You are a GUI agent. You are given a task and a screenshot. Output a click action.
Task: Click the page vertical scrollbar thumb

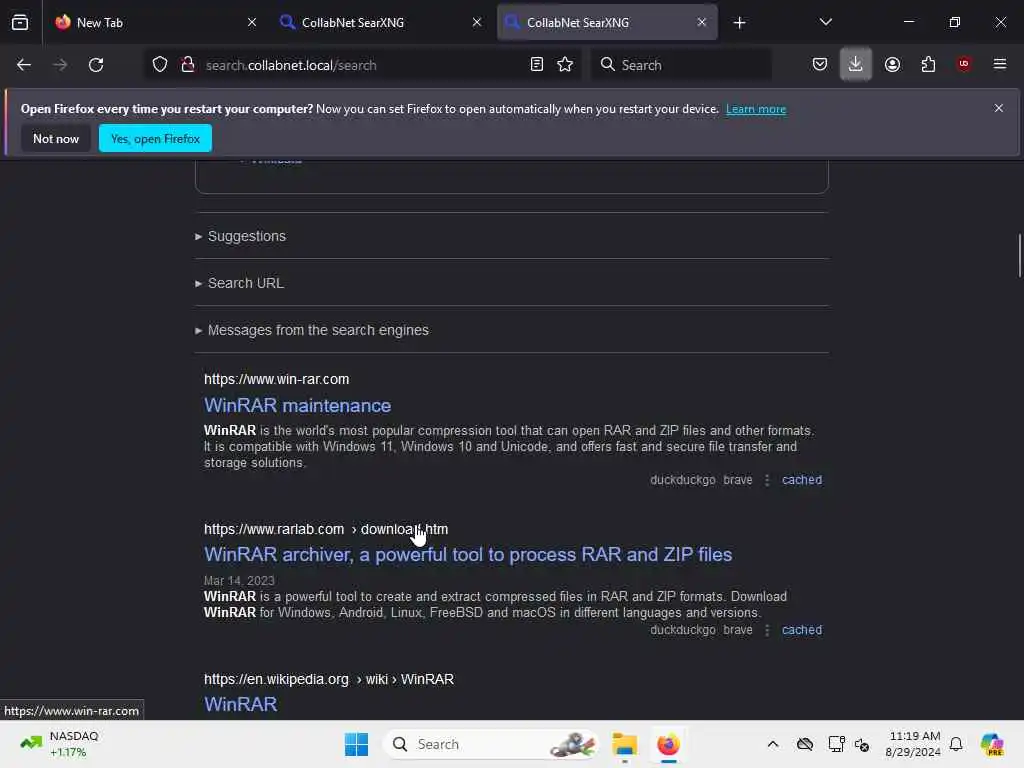point(1019,255)
